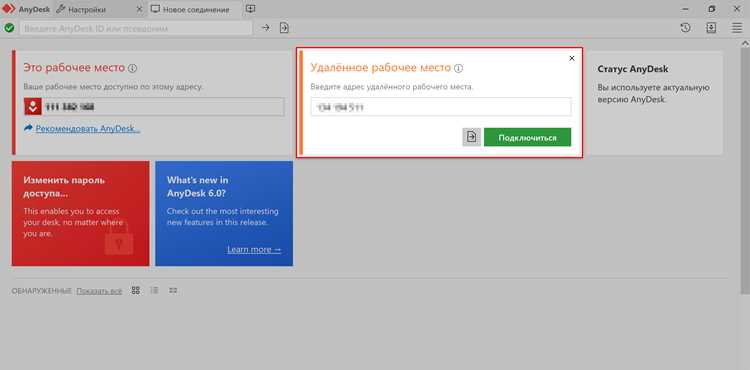Close the Удалённое рабочее место panel
Screen dimensions: 750x370
tap(572, 58)
